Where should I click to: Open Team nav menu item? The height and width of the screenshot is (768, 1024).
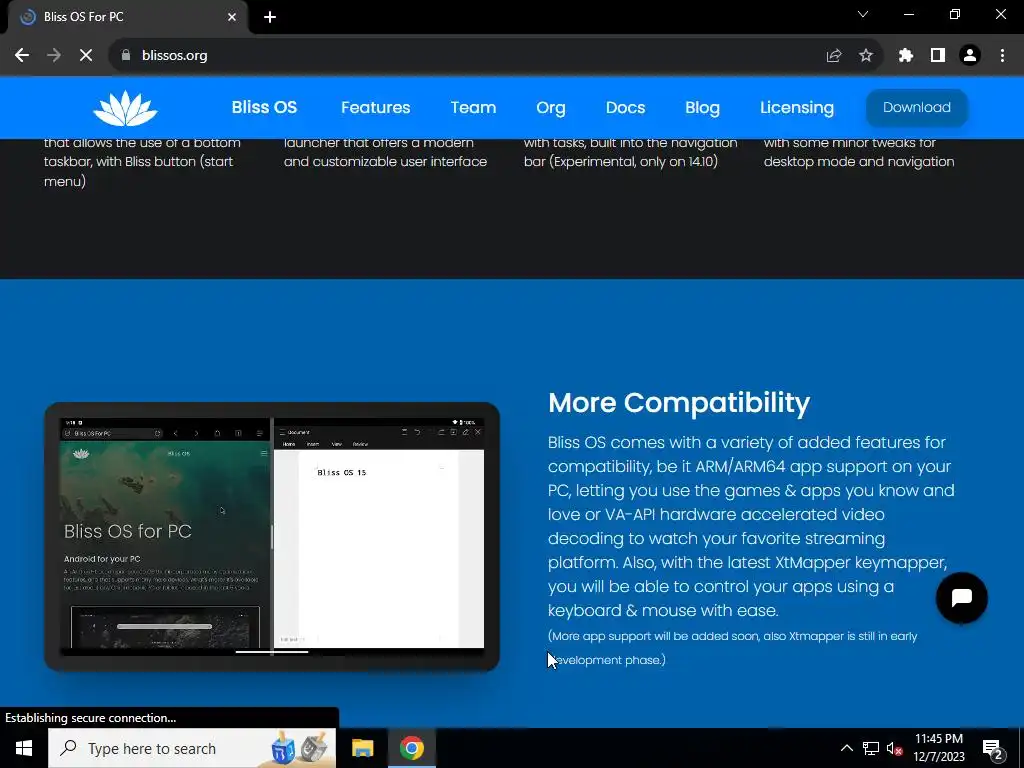pos(473,108)
